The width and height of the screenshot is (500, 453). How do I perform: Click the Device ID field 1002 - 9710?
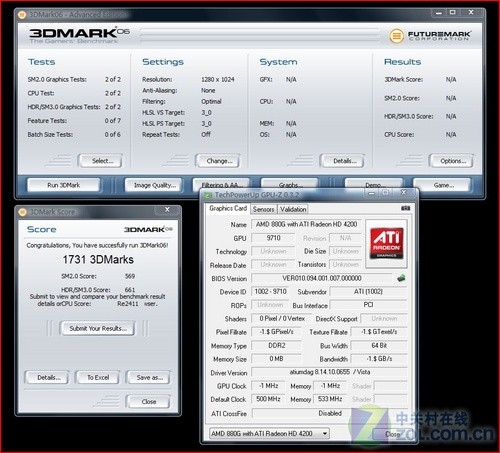tap(270, 292)
